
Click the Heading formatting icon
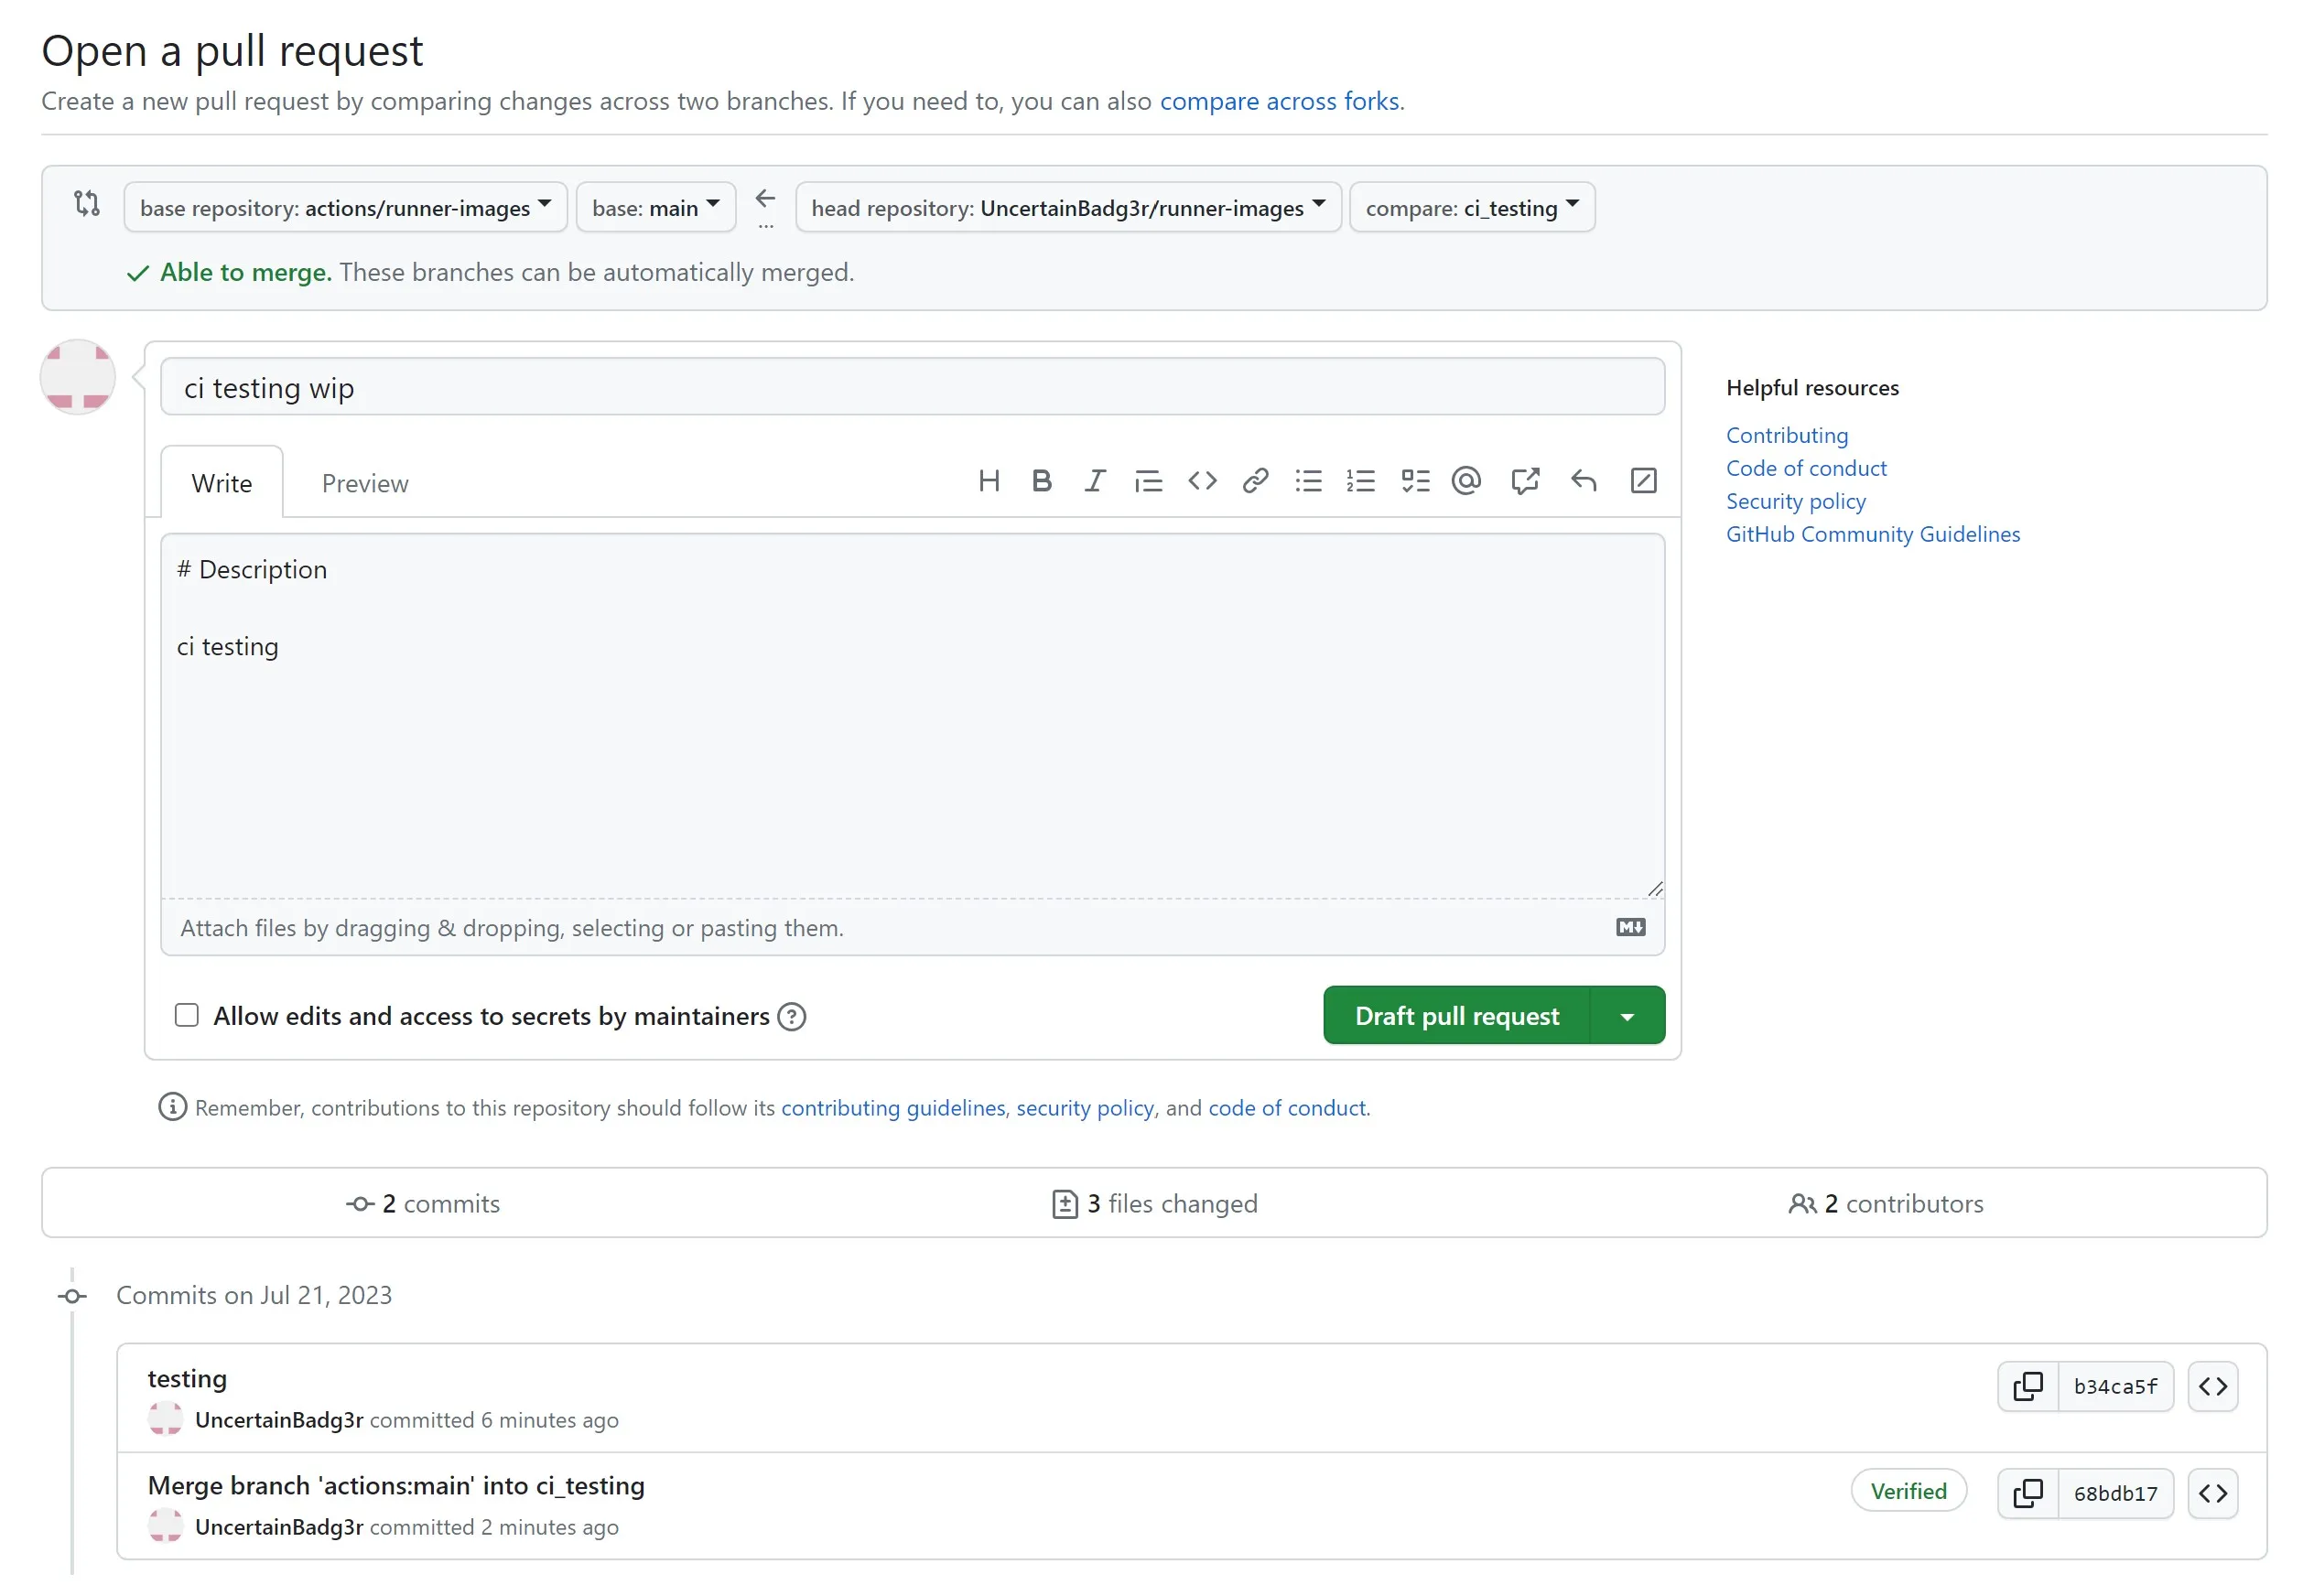(x=988, y=481)
